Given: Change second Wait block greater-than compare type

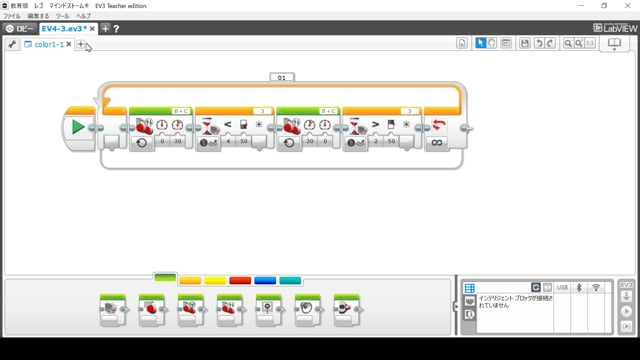Looking at the screenshot, I should (x=376, y=124).
